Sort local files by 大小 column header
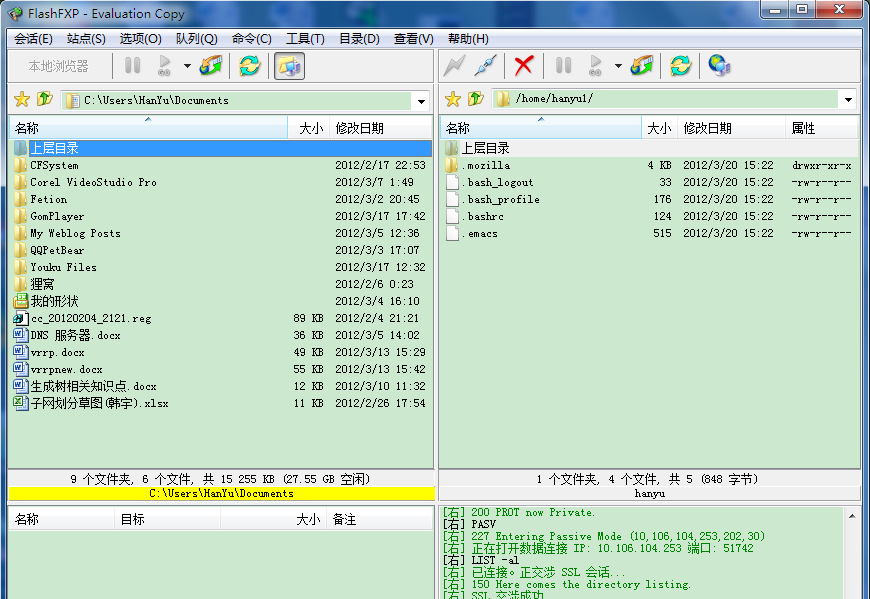This screenshot has width=870, height=599. click(308, 128)
